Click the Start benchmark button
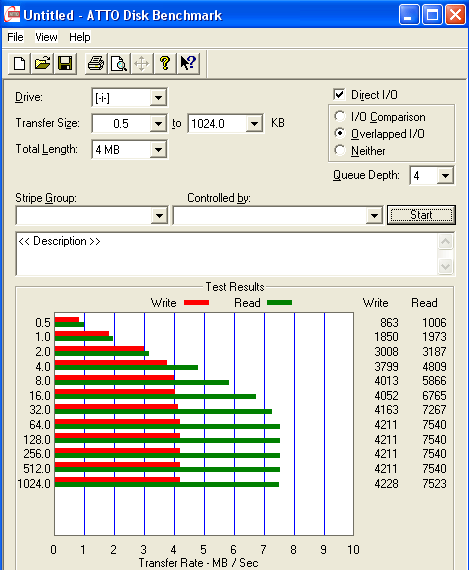The height and width of the screenshot is (570, 469). point(421,215)
